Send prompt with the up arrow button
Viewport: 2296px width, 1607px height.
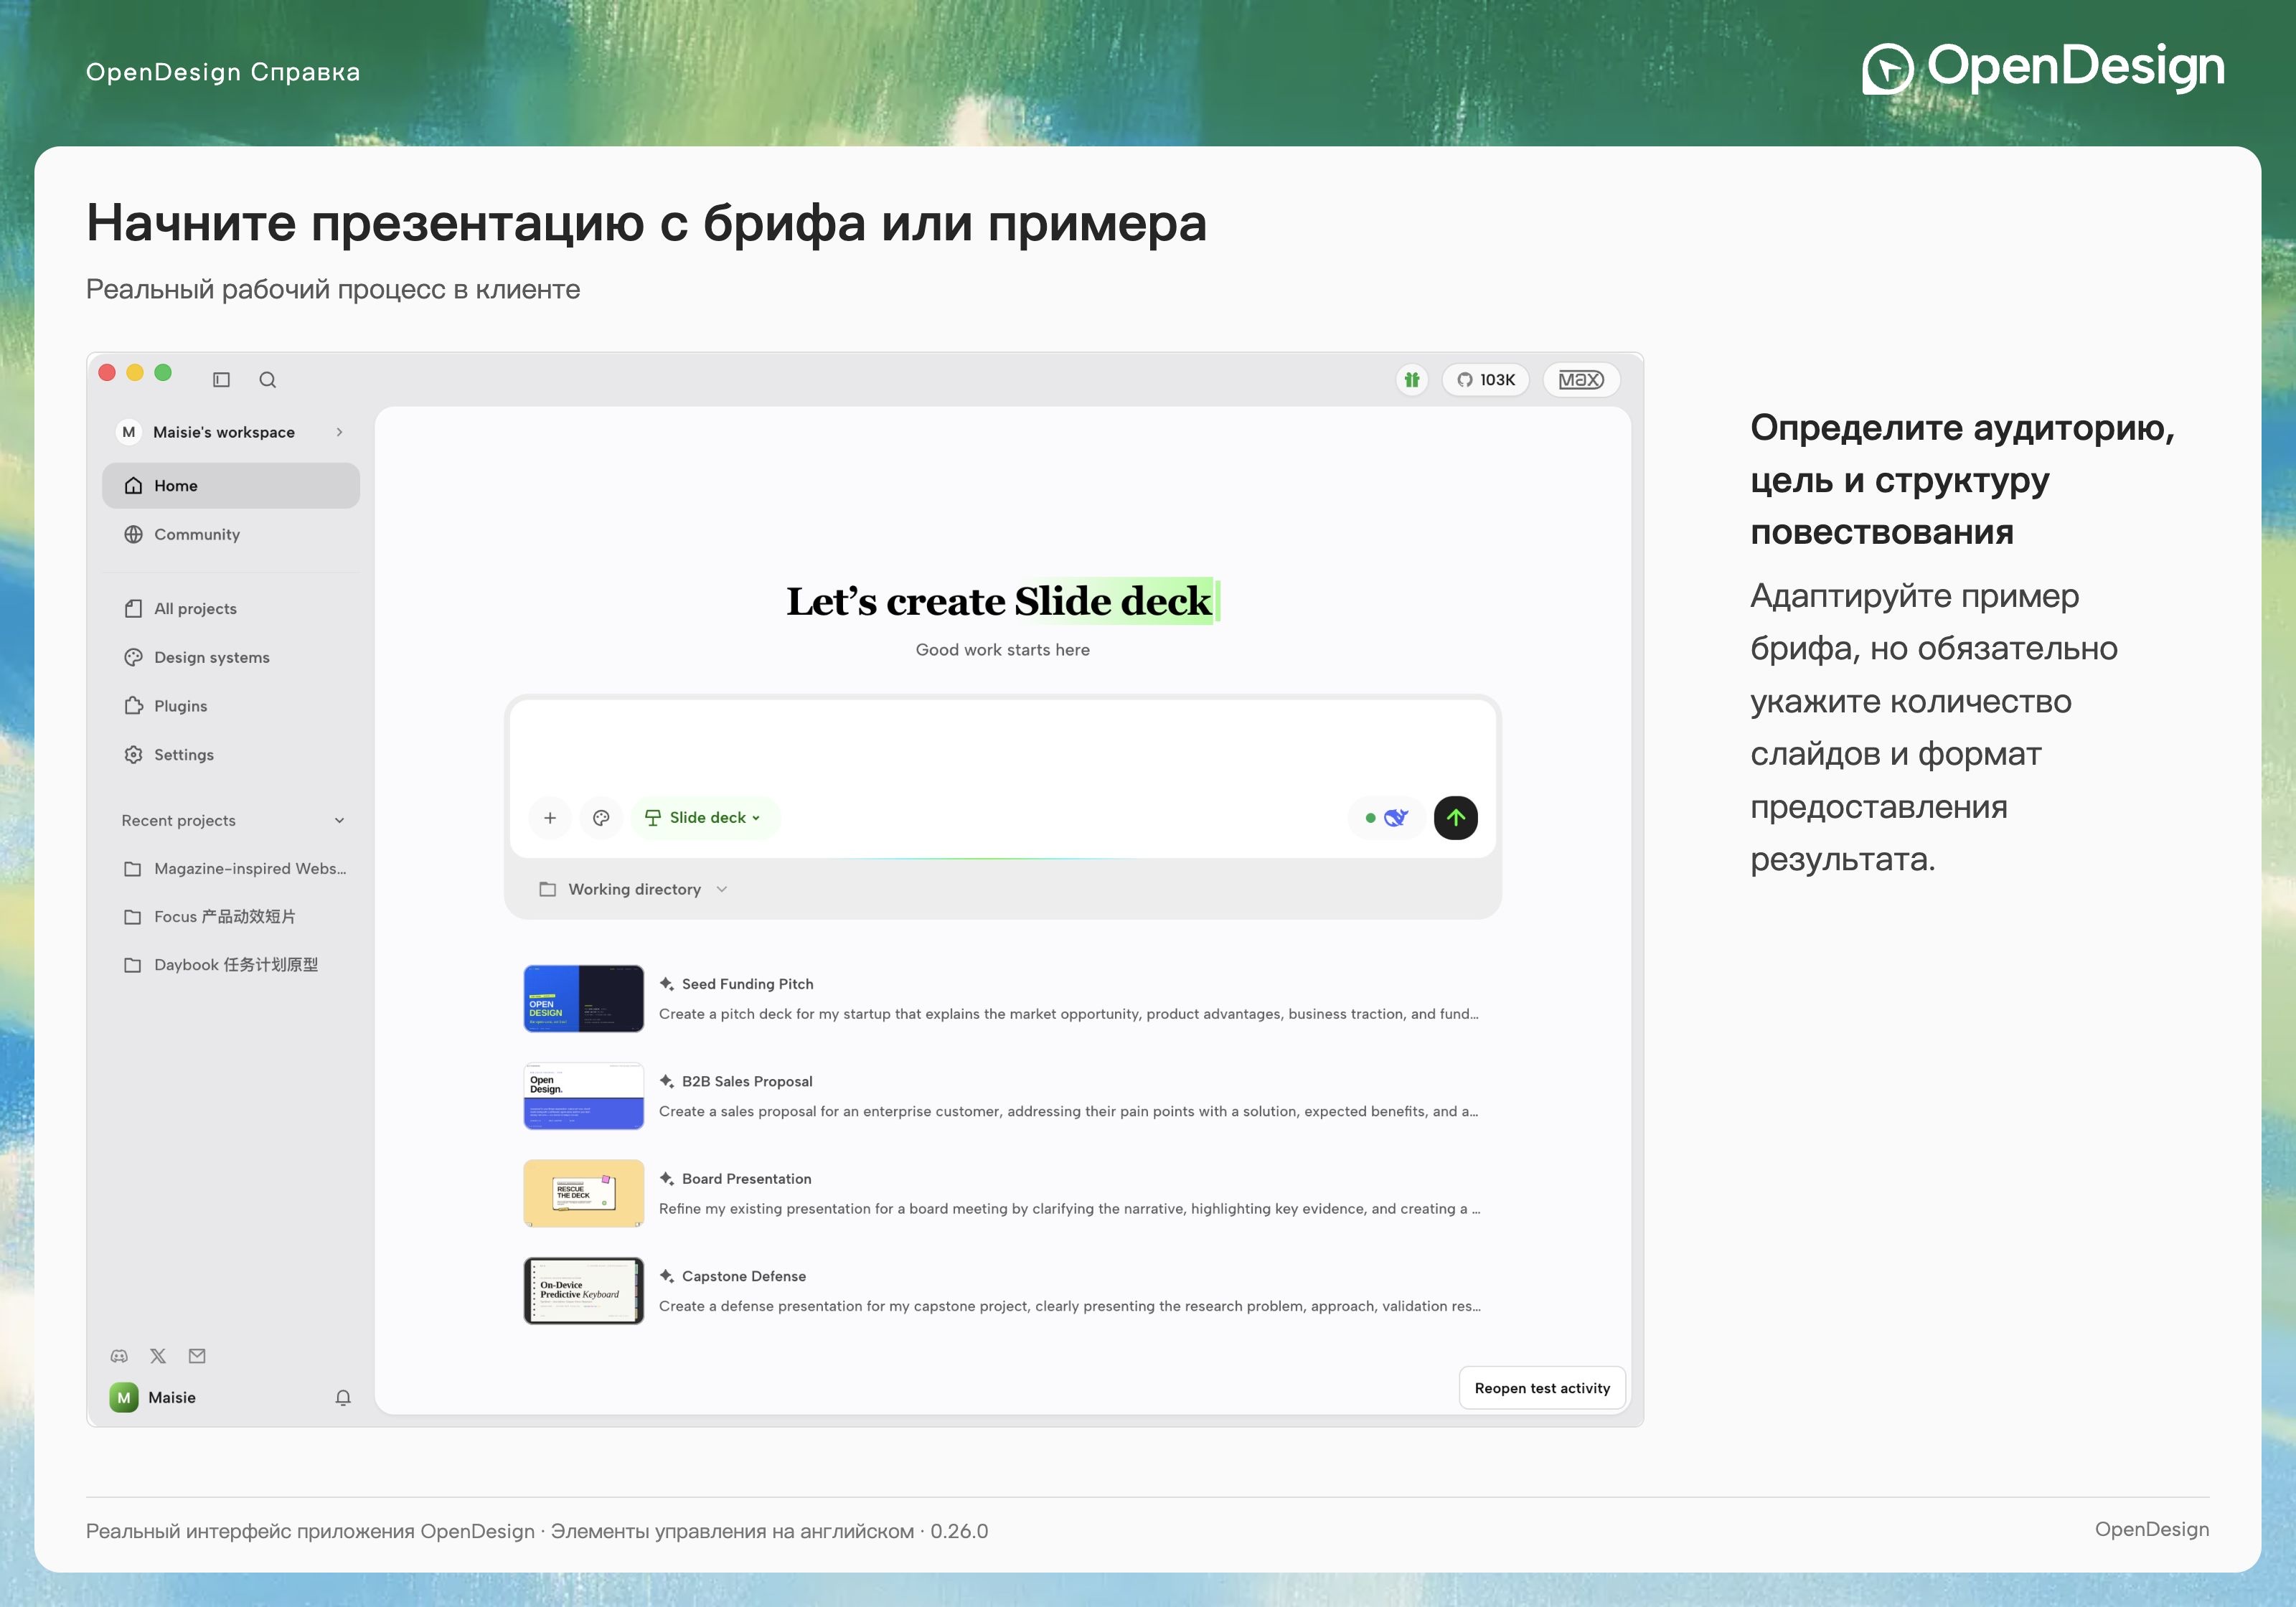click(x=1455, y=818)
